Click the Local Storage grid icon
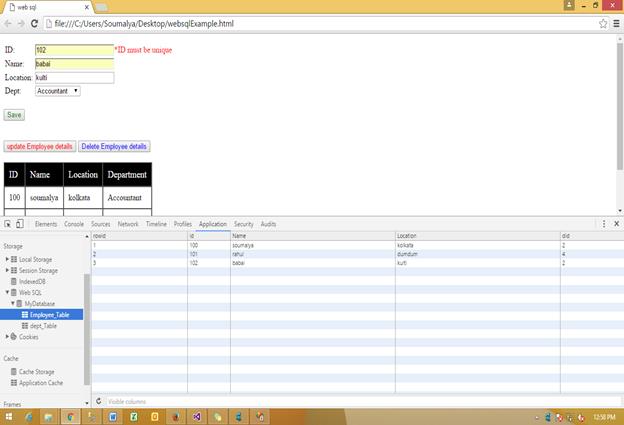 pos(14,259)
